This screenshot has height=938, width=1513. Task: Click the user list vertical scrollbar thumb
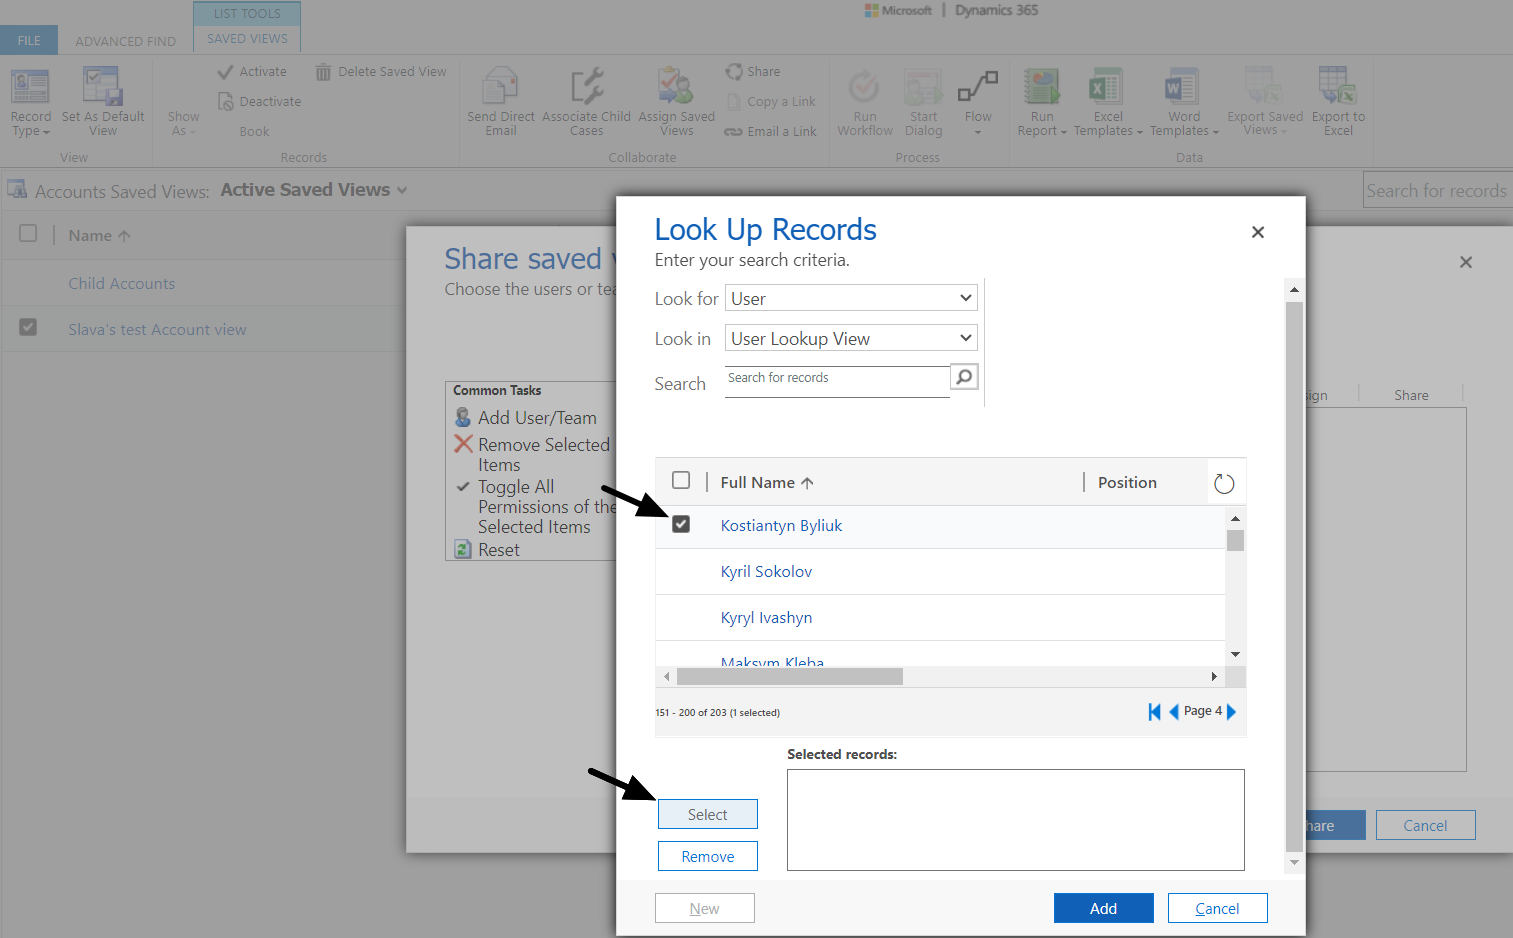[x=1235, y=540]
